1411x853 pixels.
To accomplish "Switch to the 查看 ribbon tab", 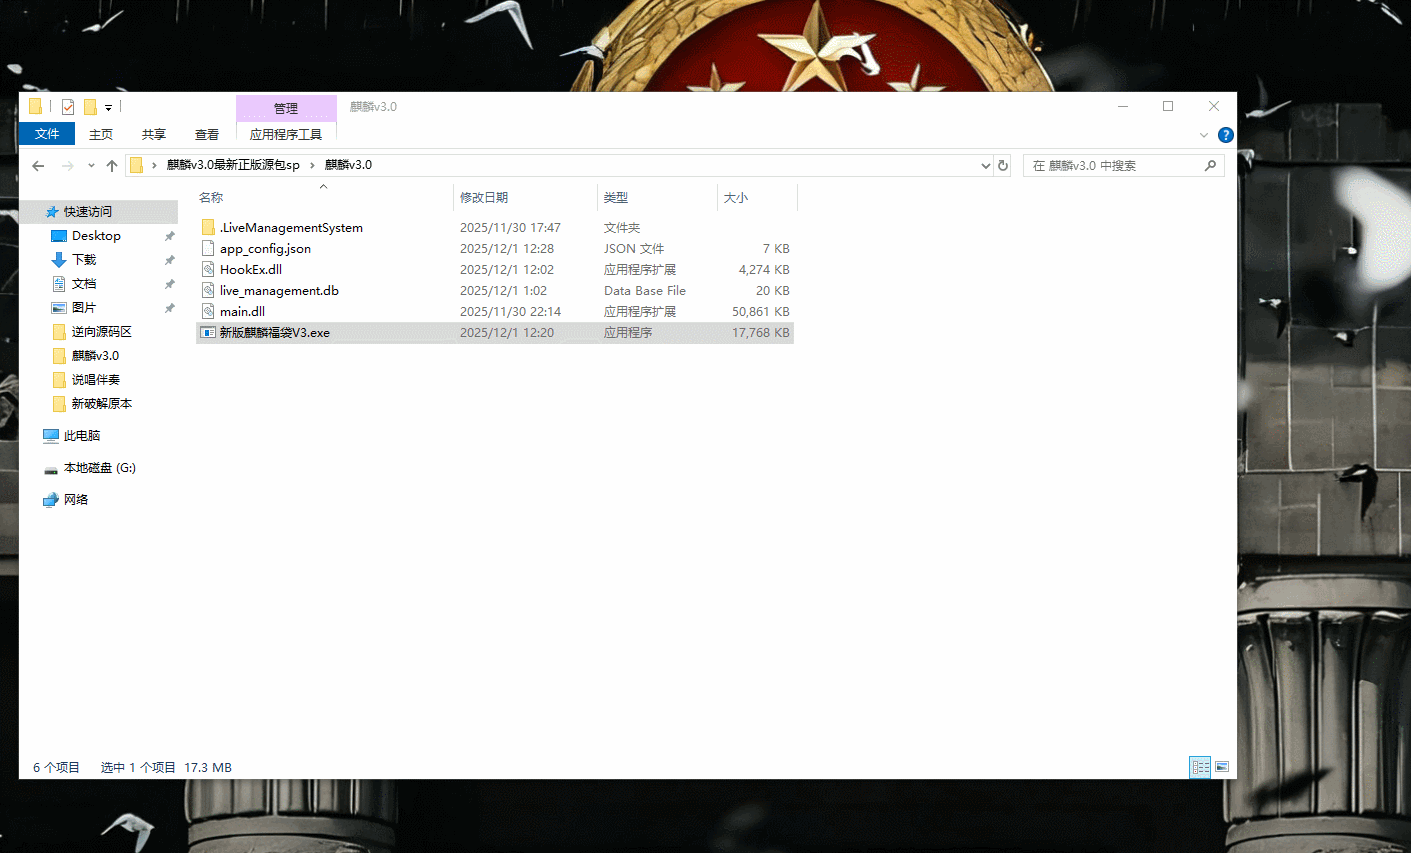I will [207, 134].
